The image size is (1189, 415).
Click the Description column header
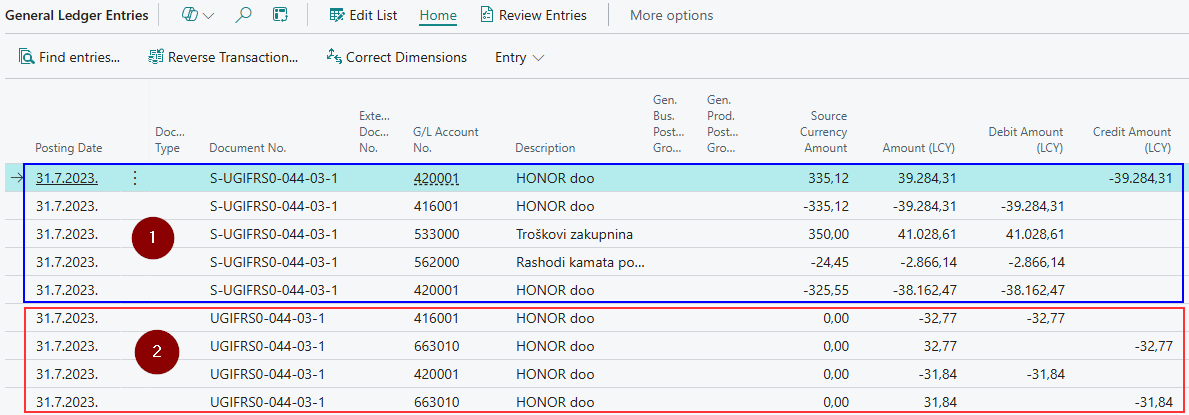click(x=545, y=148)
